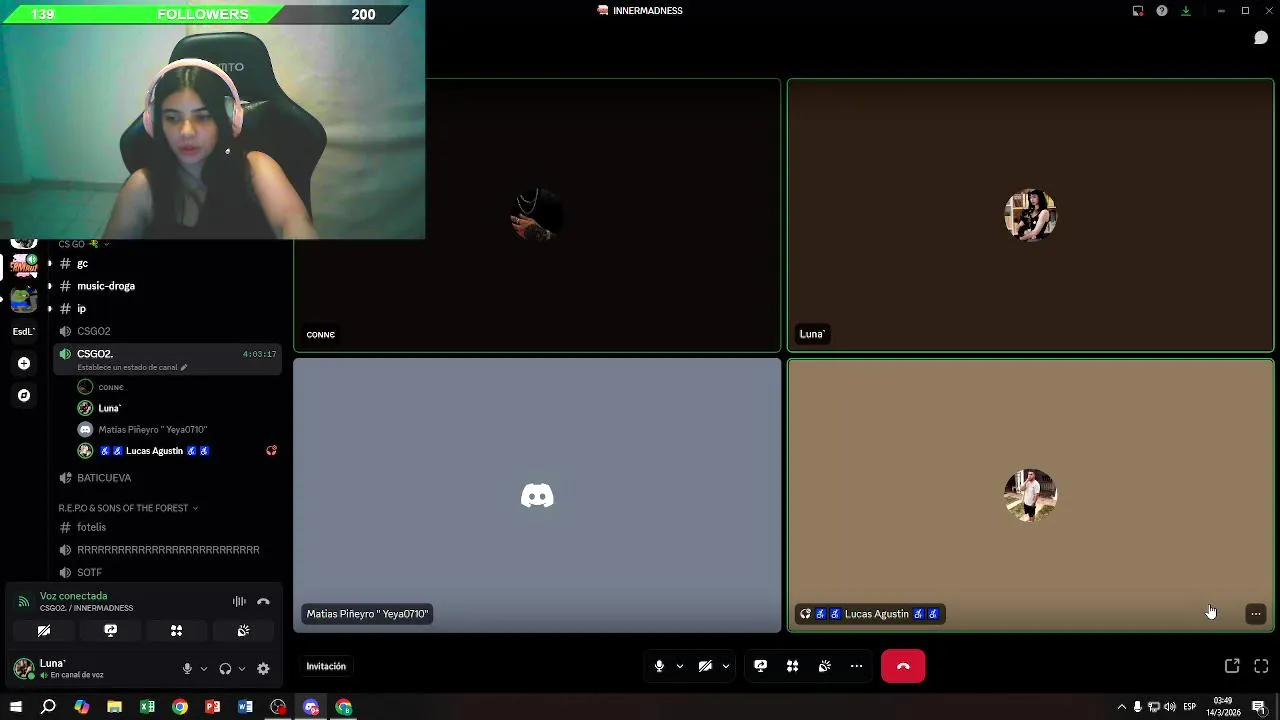Open the EsdL` server
The width and height of the screenshot is (1280, 720).
coord(24,331)
